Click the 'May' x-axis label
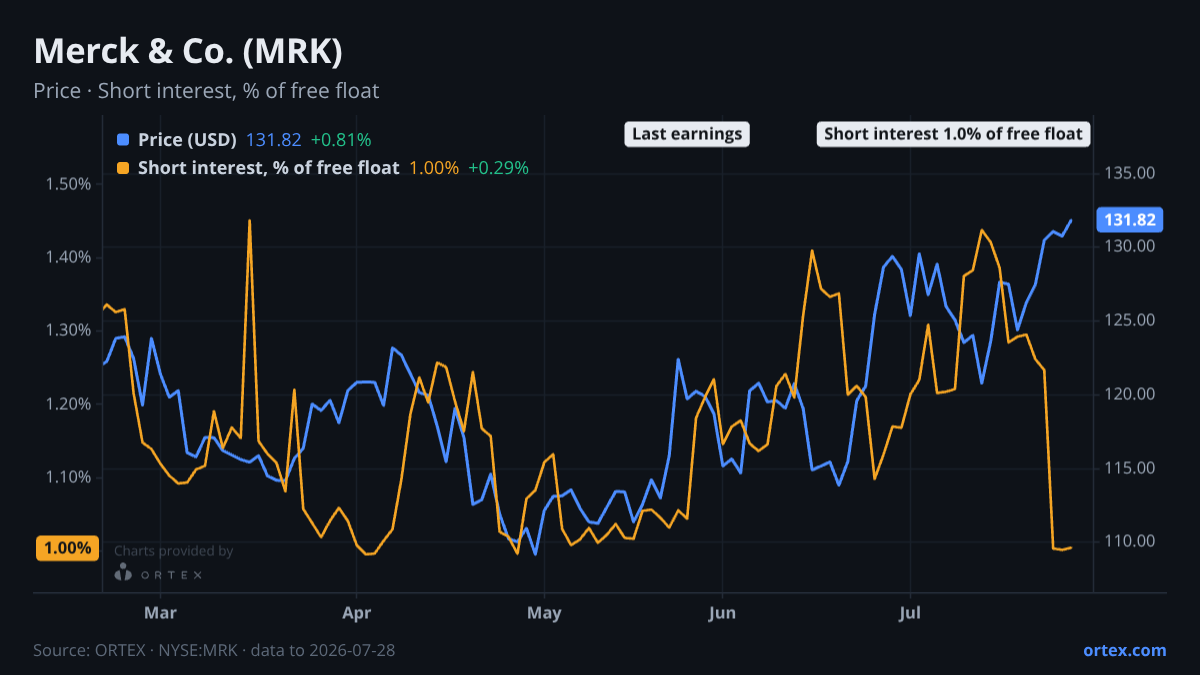Image resolution: width=1200 pixels, height=675 pixels. pyautogui.click(x=544, y=611)
